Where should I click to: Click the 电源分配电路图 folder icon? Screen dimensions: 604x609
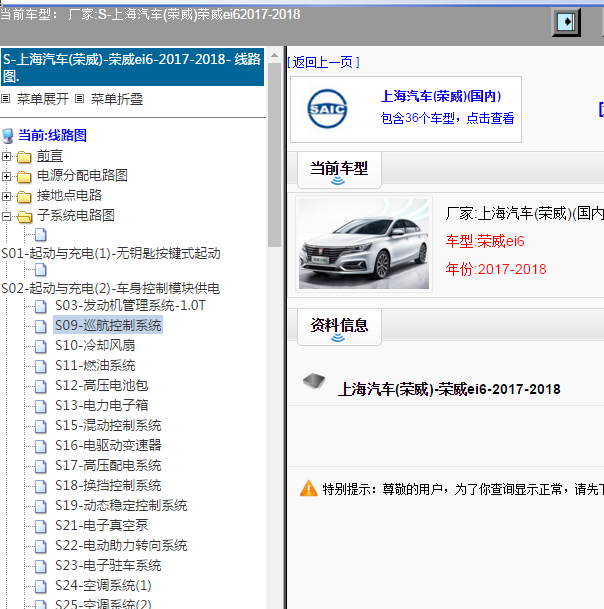point(24,176)
